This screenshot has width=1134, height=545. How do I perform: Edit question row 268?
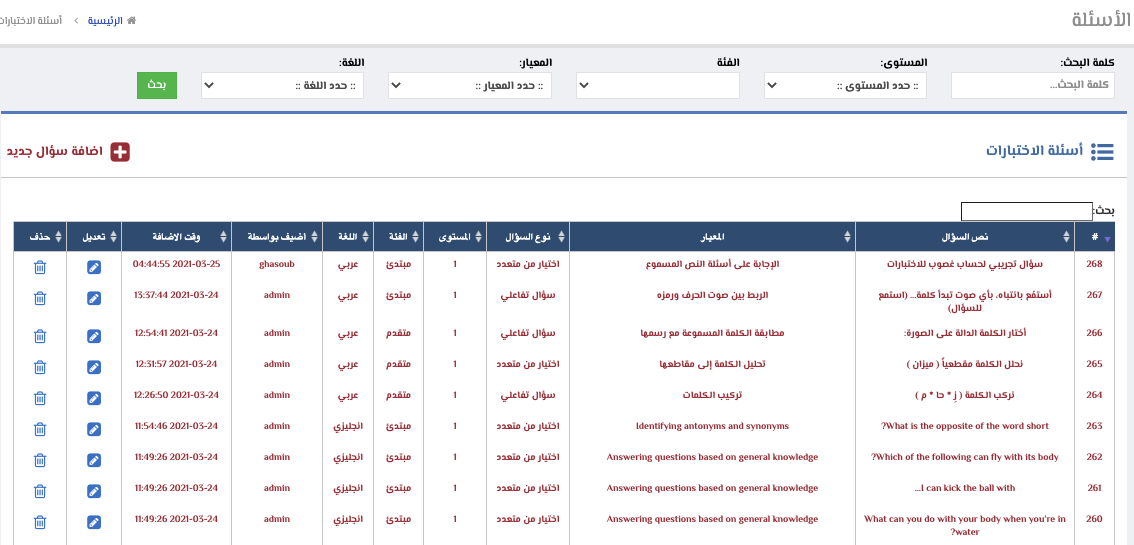tap(94, 267)
